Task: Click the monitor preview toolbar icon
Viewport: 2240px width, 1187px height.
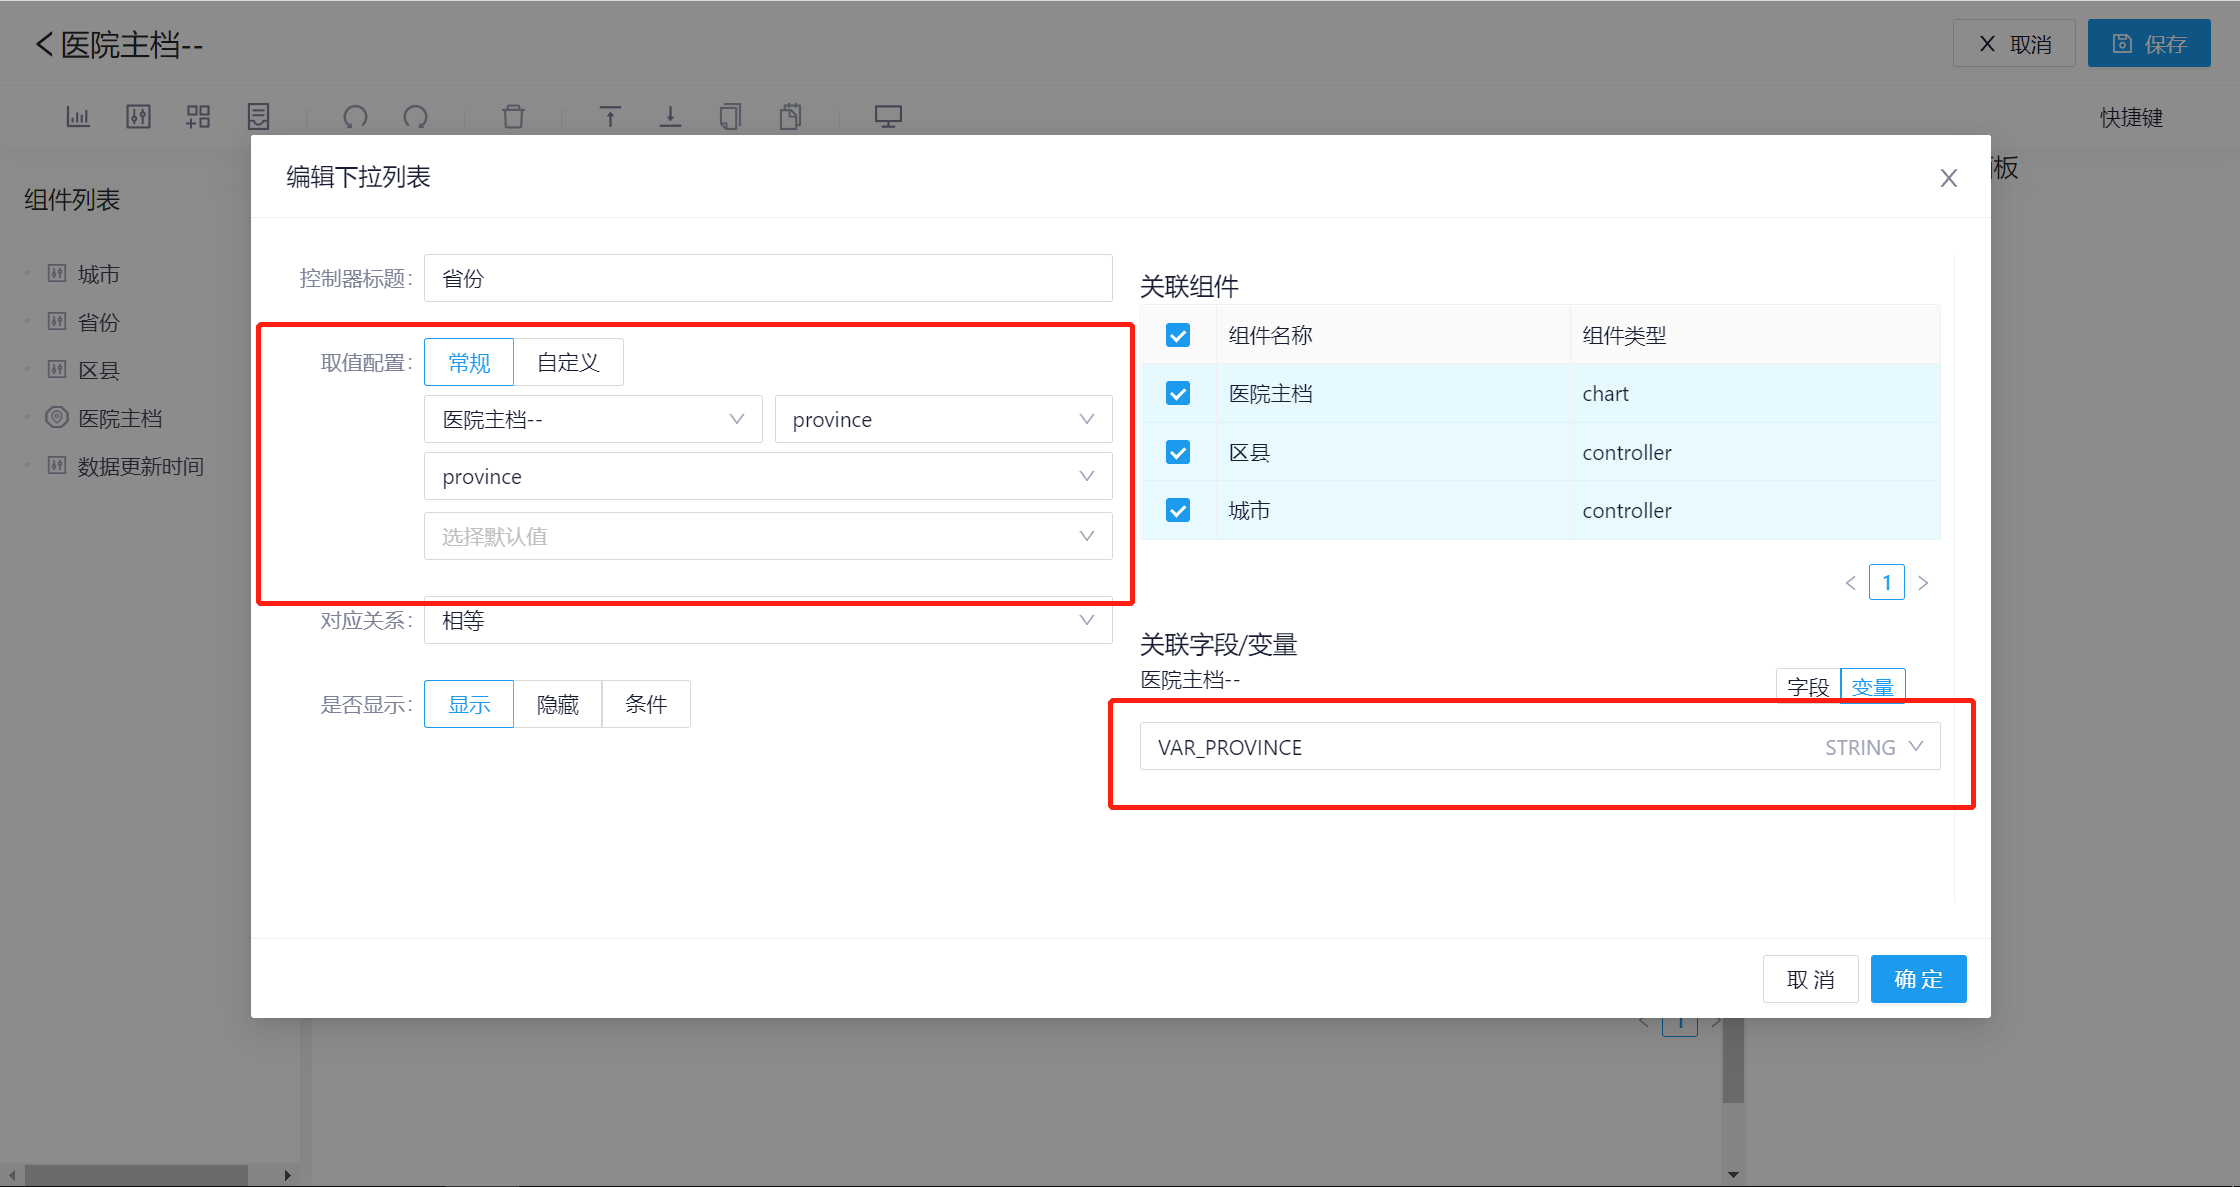Action: click(x=888, y=117)
